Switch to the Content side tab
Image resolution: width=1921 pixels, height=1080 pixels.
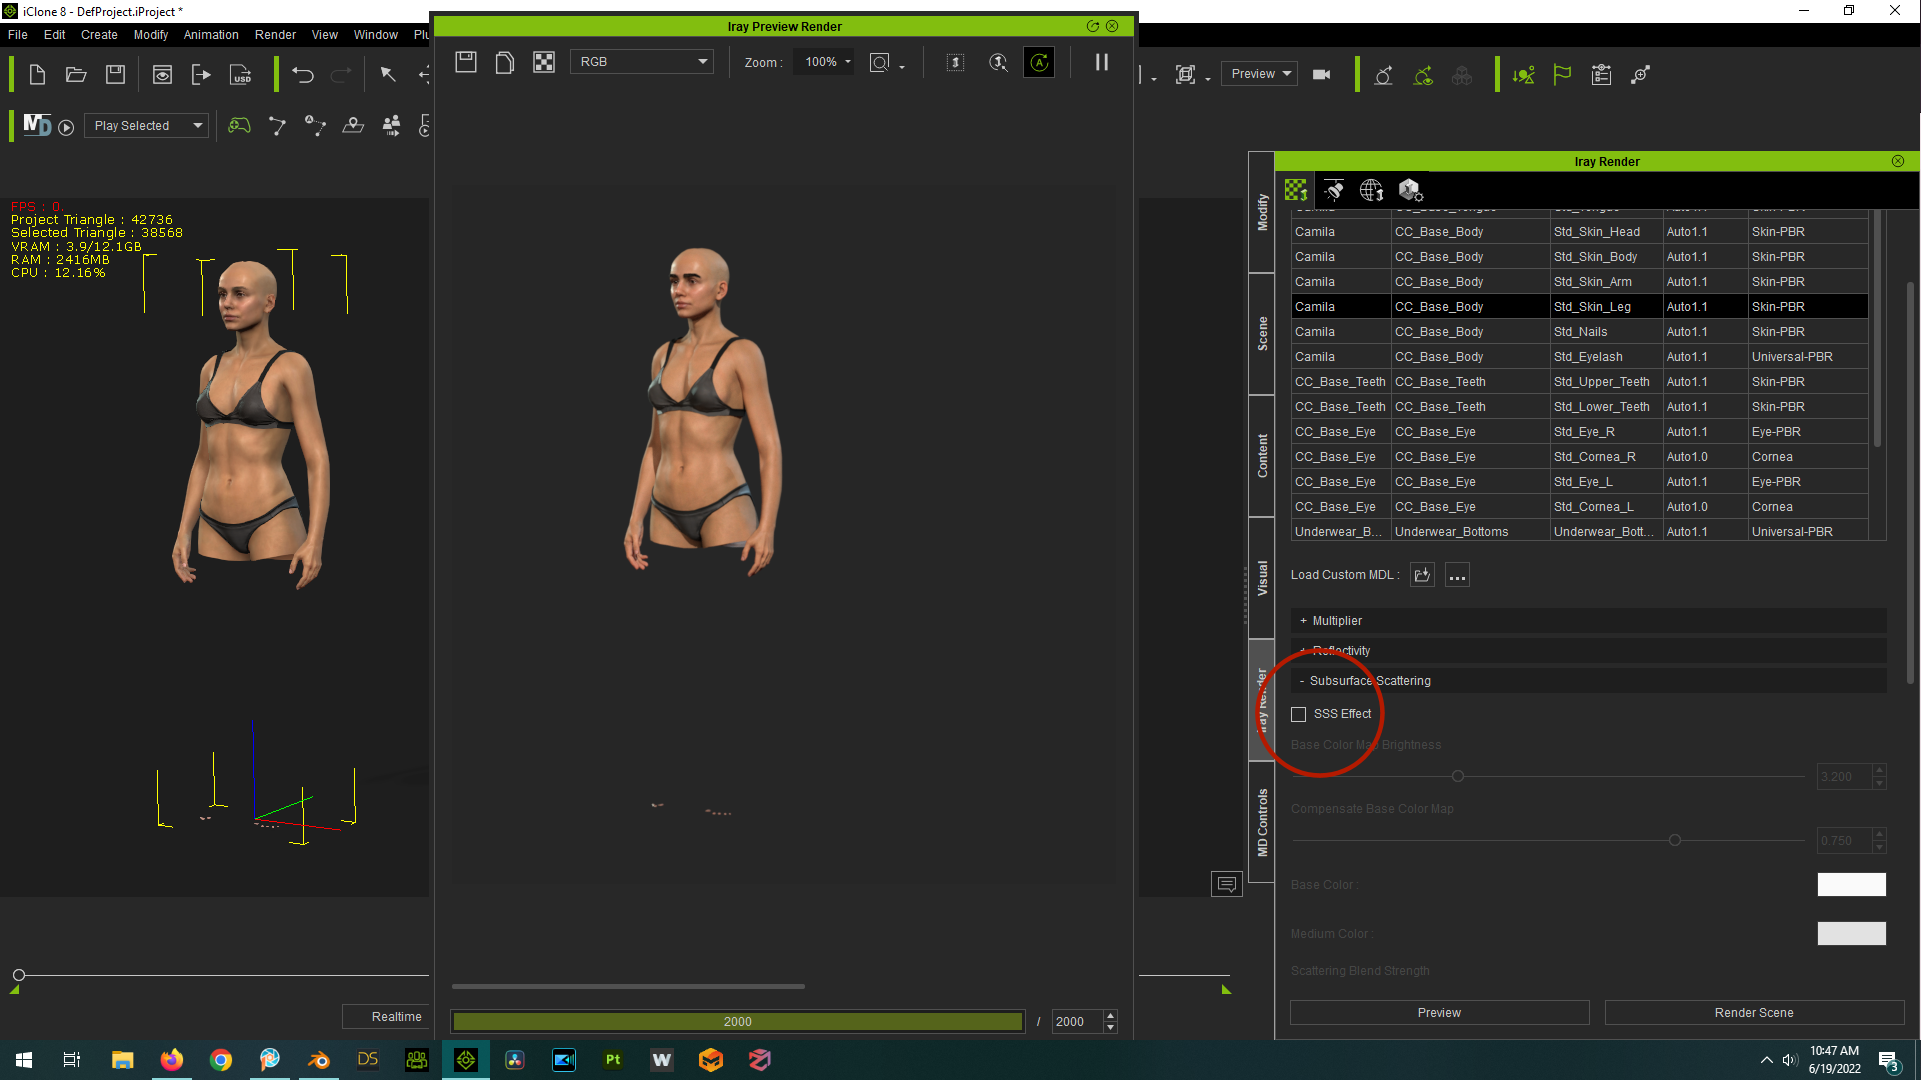[1262, 456]
